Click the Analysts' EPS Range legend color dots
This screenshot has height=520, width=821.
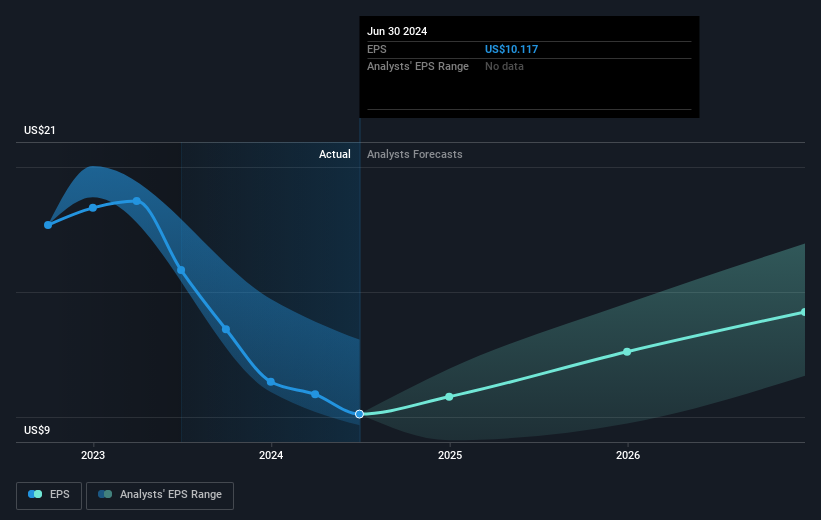pyautogui.click(x=105, y=494)
